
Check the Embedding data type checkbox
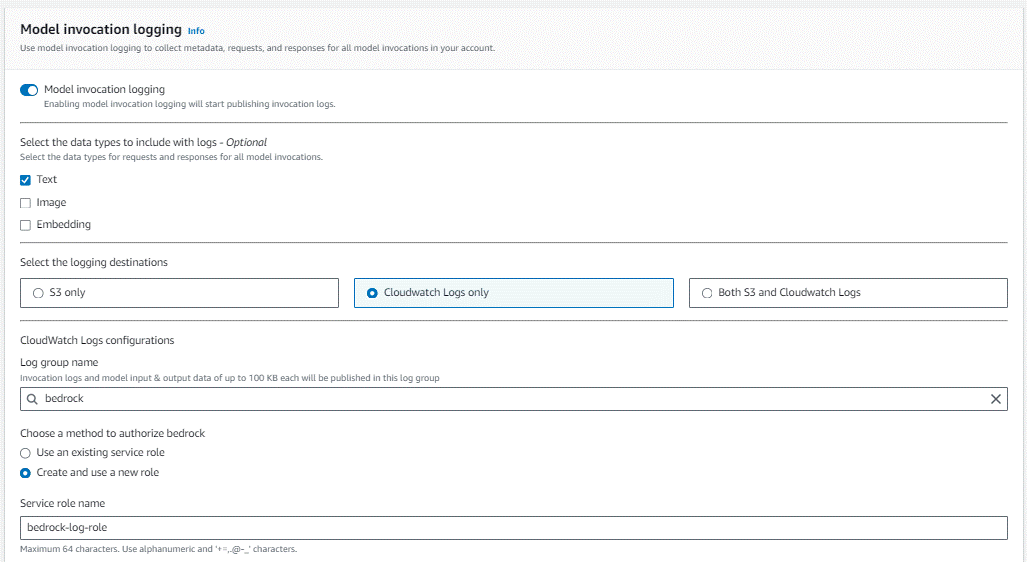pos(26,226)
